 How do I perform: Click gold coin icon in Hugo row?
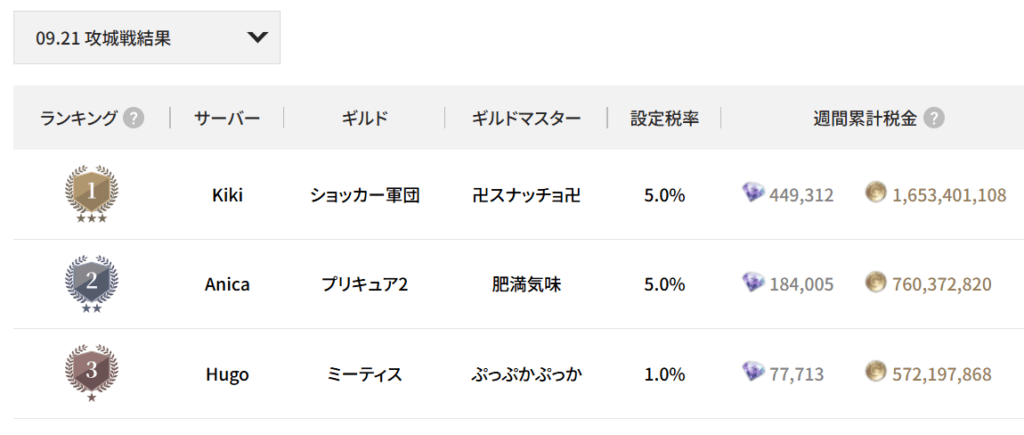pos(876,373)
